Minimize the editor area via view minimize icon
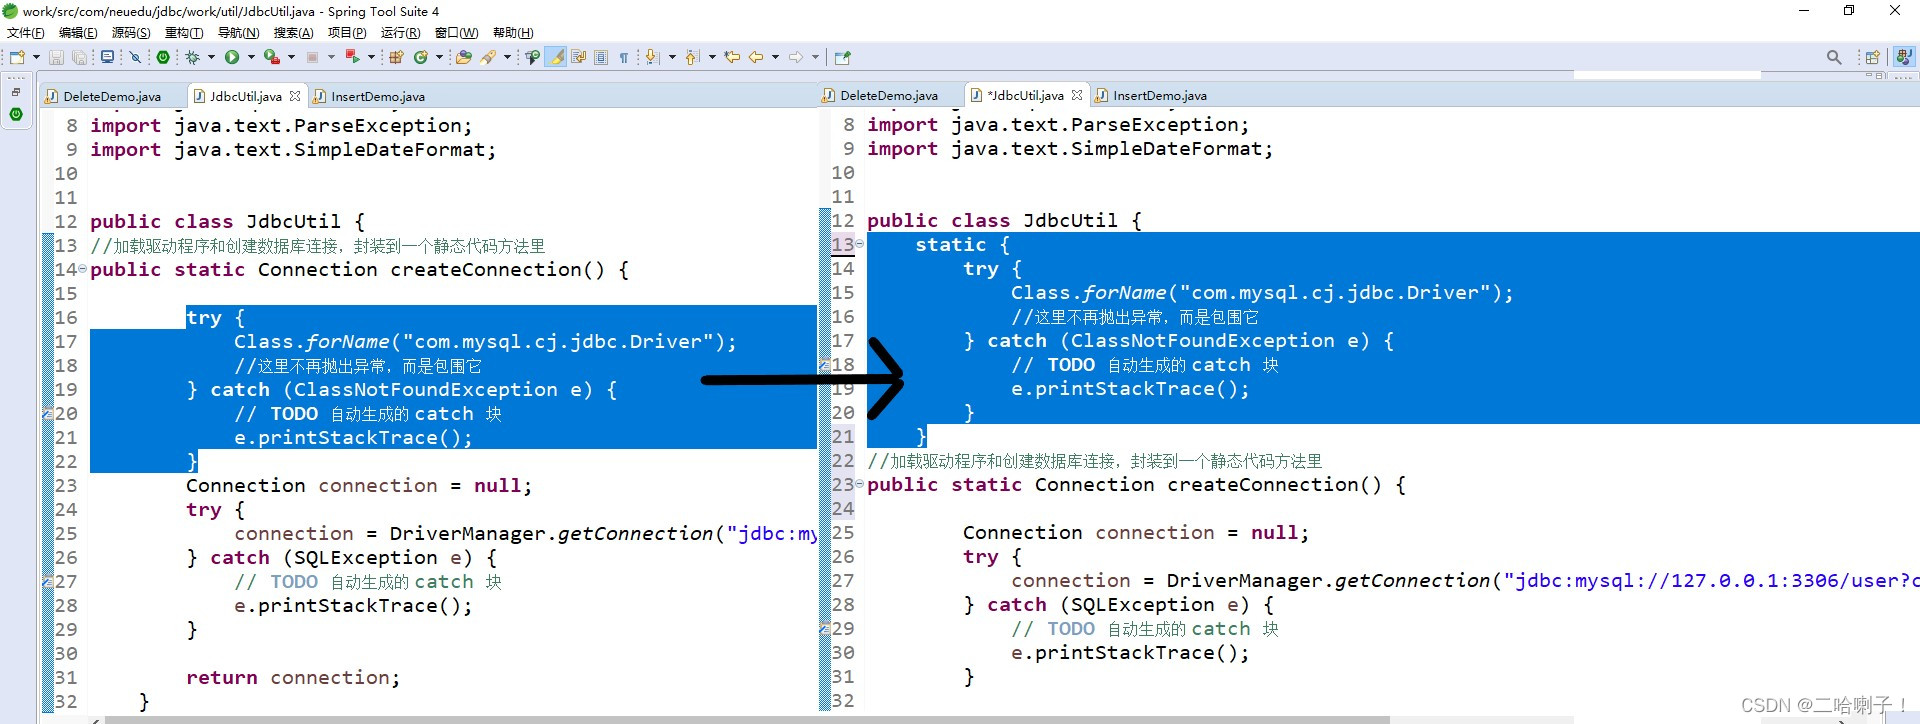This screenshot has height=724, width=1920. (x=1870, y=76)
